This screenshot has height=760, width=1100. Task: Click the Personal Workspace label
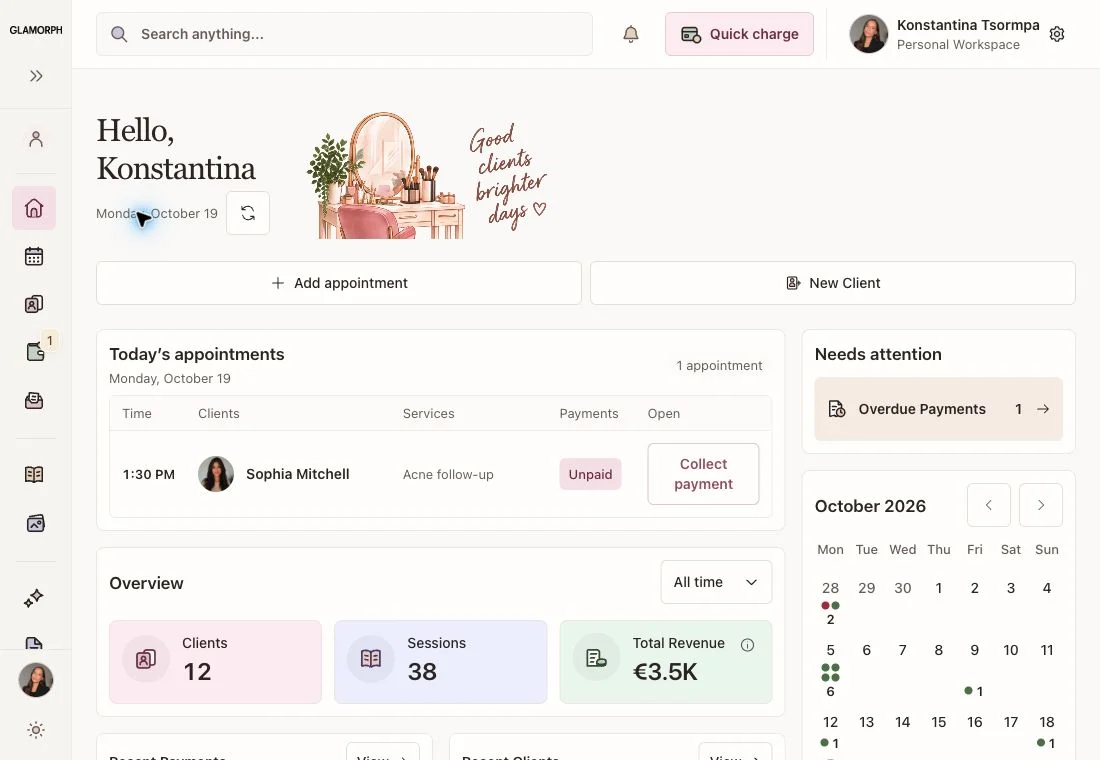[958, 44]
